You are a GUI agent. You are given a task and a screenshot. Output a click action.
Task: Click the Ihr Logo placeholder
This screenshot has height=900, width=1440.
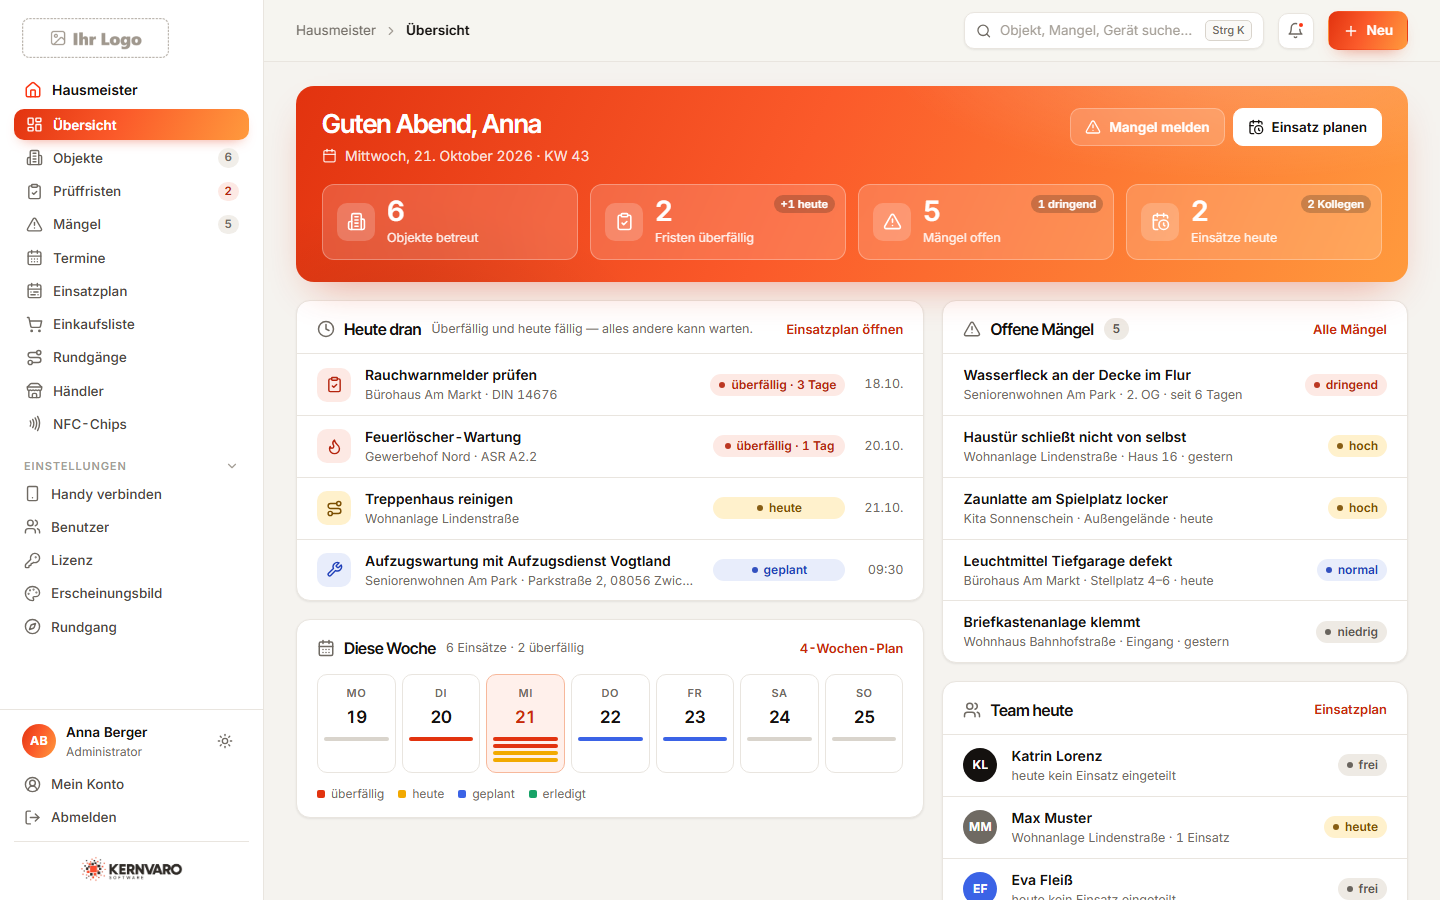pyautogui.click(x=96, y=39)
